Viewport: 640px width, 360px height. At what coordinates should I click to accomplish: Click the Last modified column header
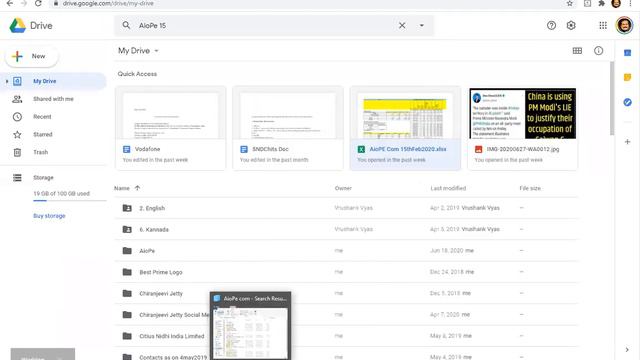(448, 188)
